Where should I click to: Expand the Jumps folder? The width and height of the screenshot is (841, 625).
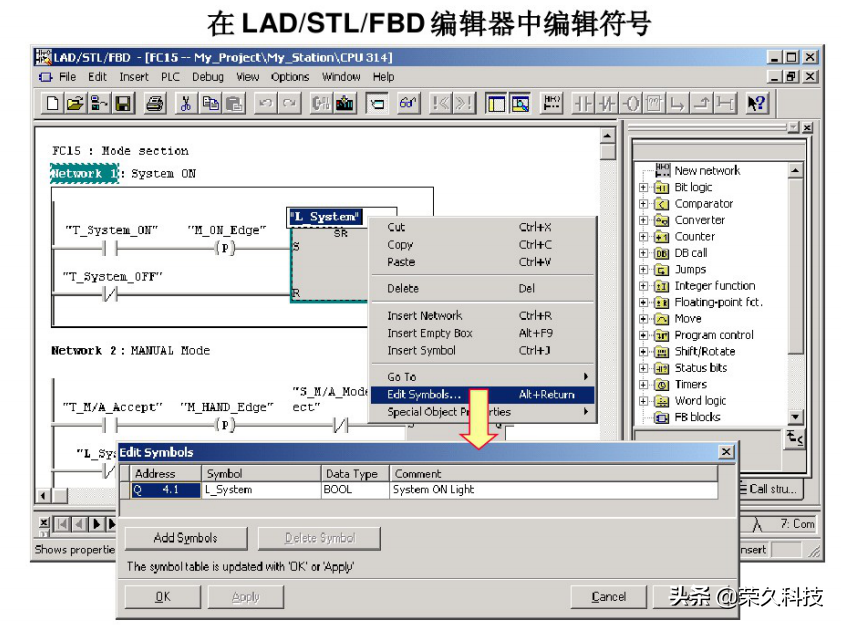644,269
